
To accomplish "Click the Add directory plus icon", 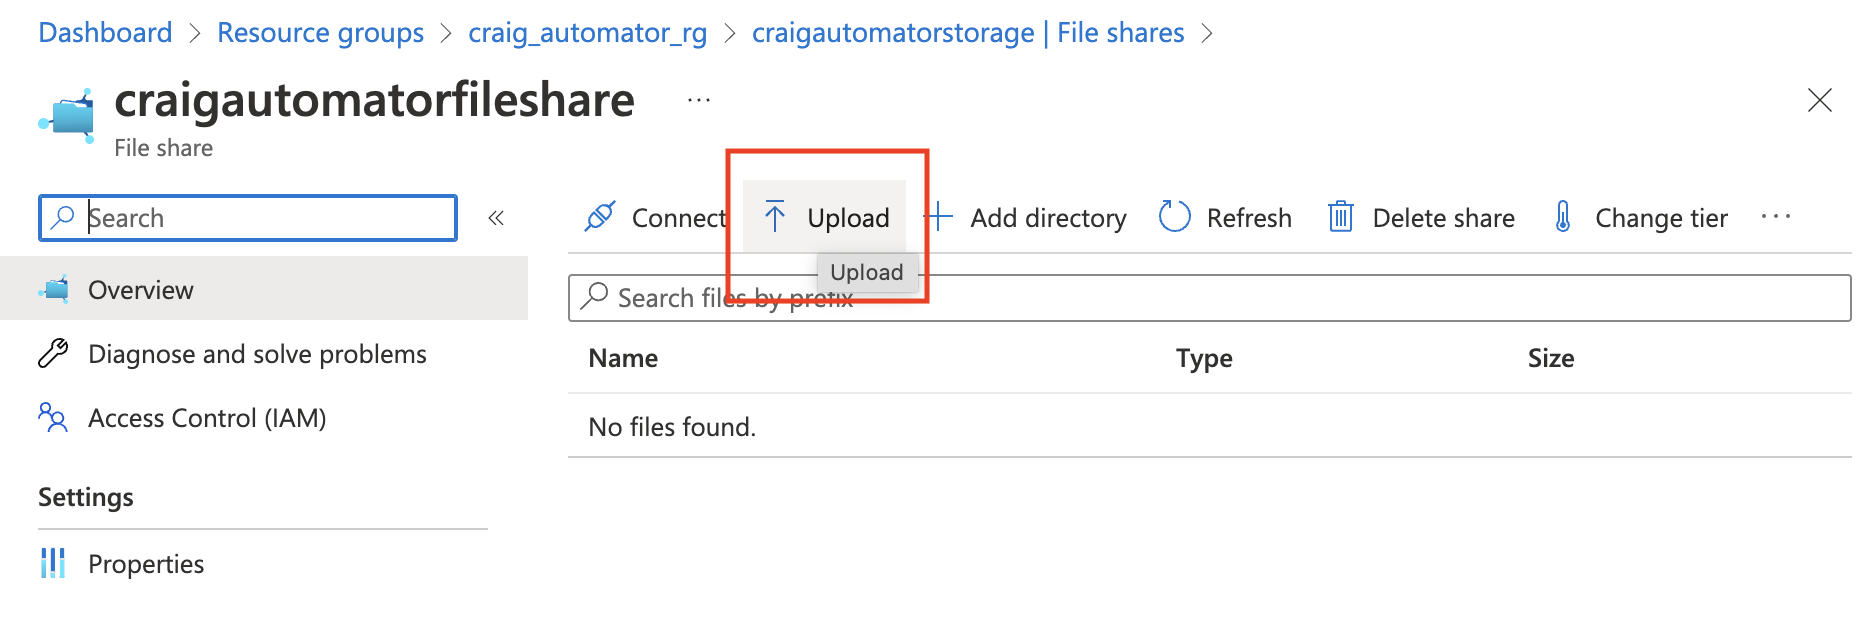I will point(939,216).
